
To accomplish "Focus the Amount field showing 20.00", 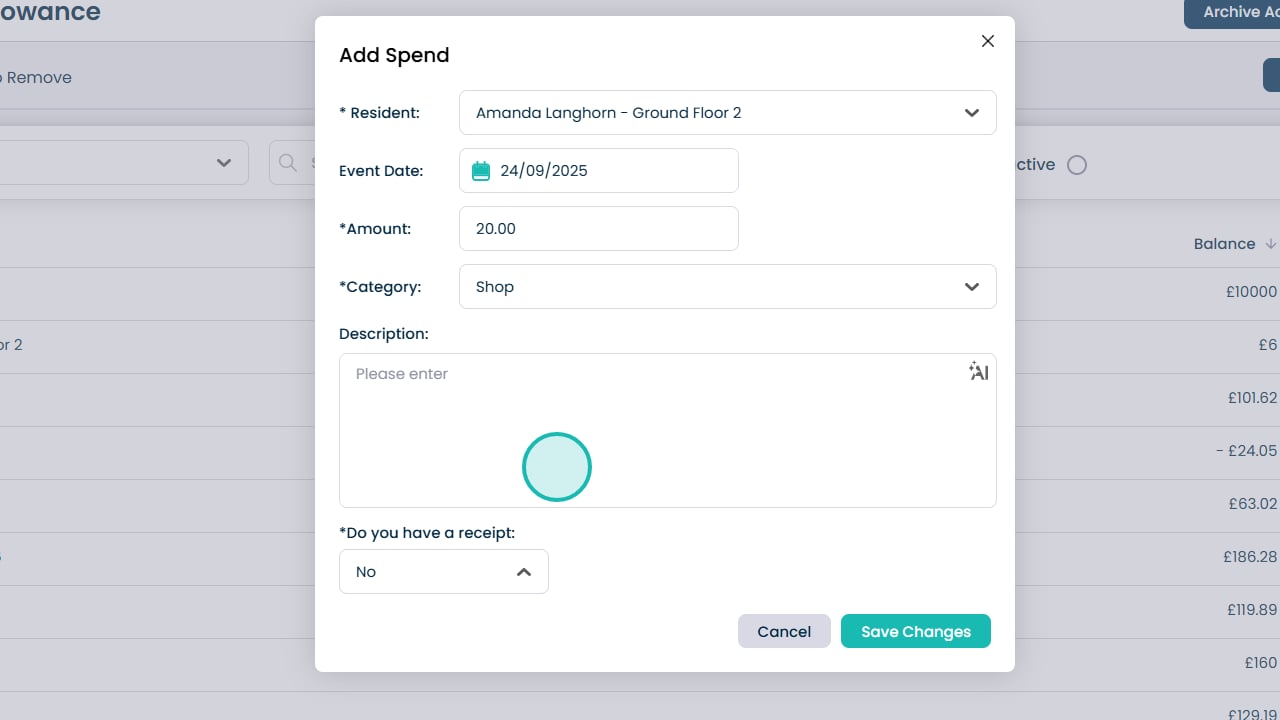I will coord(598,229).
